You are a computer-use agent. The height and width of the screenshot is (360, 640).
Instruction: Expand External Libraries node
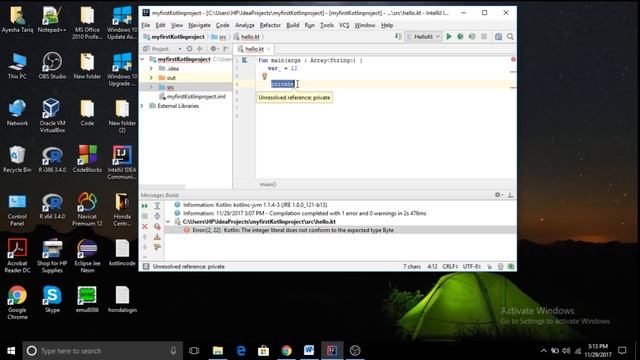tap(142, 106)
